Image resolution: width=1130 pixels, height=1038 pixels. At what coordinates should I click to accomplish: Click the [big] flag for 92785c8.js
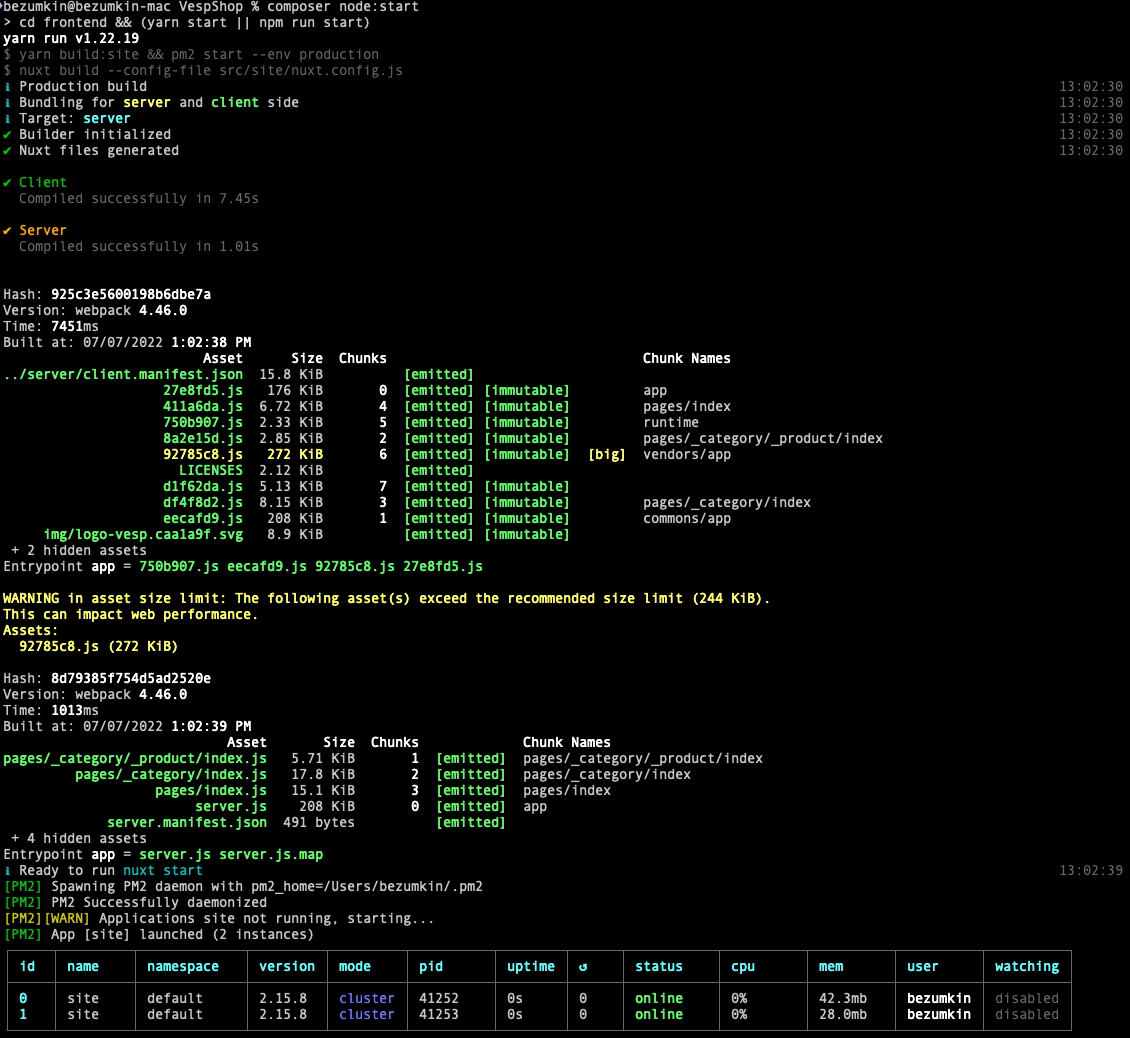(607, 454)
